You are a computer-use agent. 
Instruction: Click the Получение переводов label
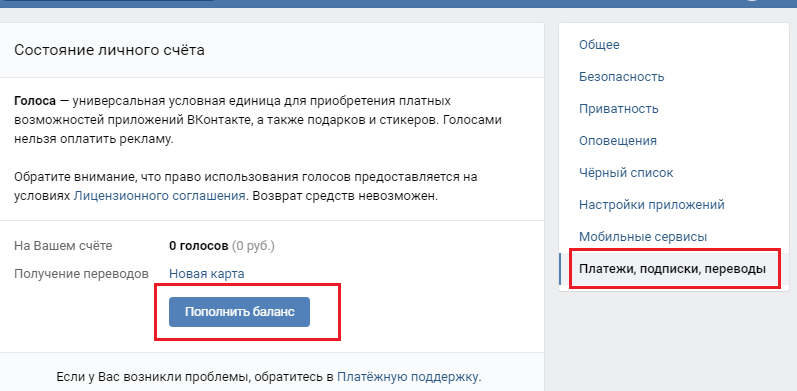(81, 274)
